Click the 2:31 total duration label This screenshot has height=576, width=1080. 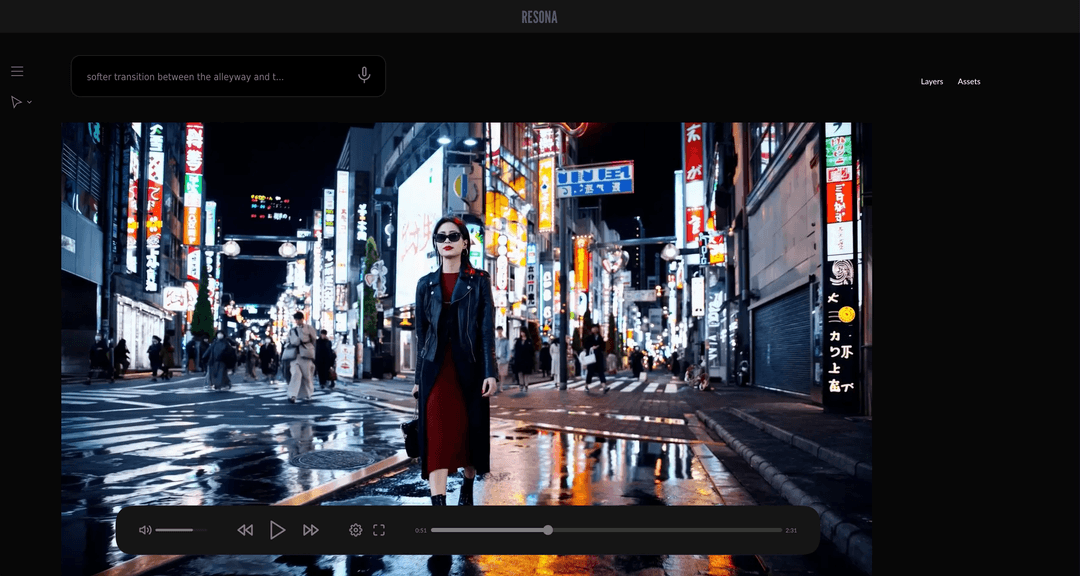pyautogui.click(x=791, y=531)
